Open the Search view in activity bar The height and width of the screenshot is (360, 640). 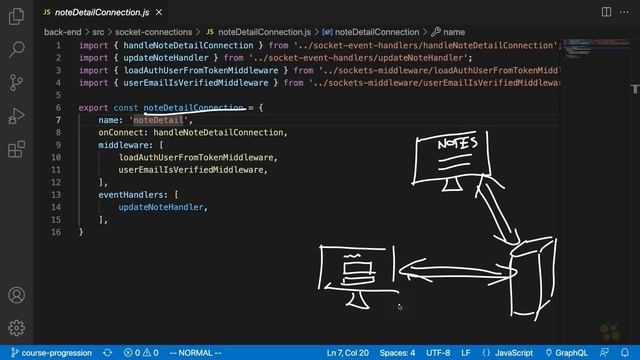16,49
